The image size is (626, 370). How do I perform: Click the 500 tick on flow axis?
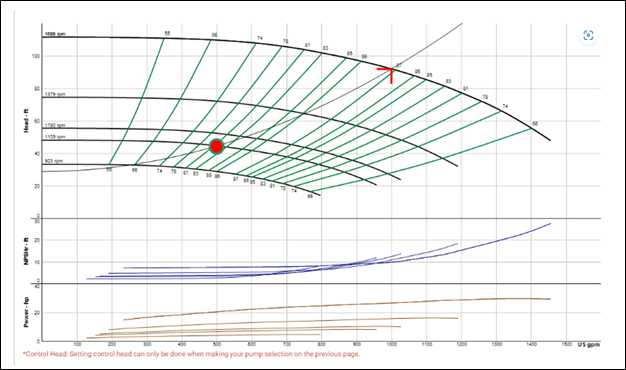pyautogui.click(x=217, y=344)
